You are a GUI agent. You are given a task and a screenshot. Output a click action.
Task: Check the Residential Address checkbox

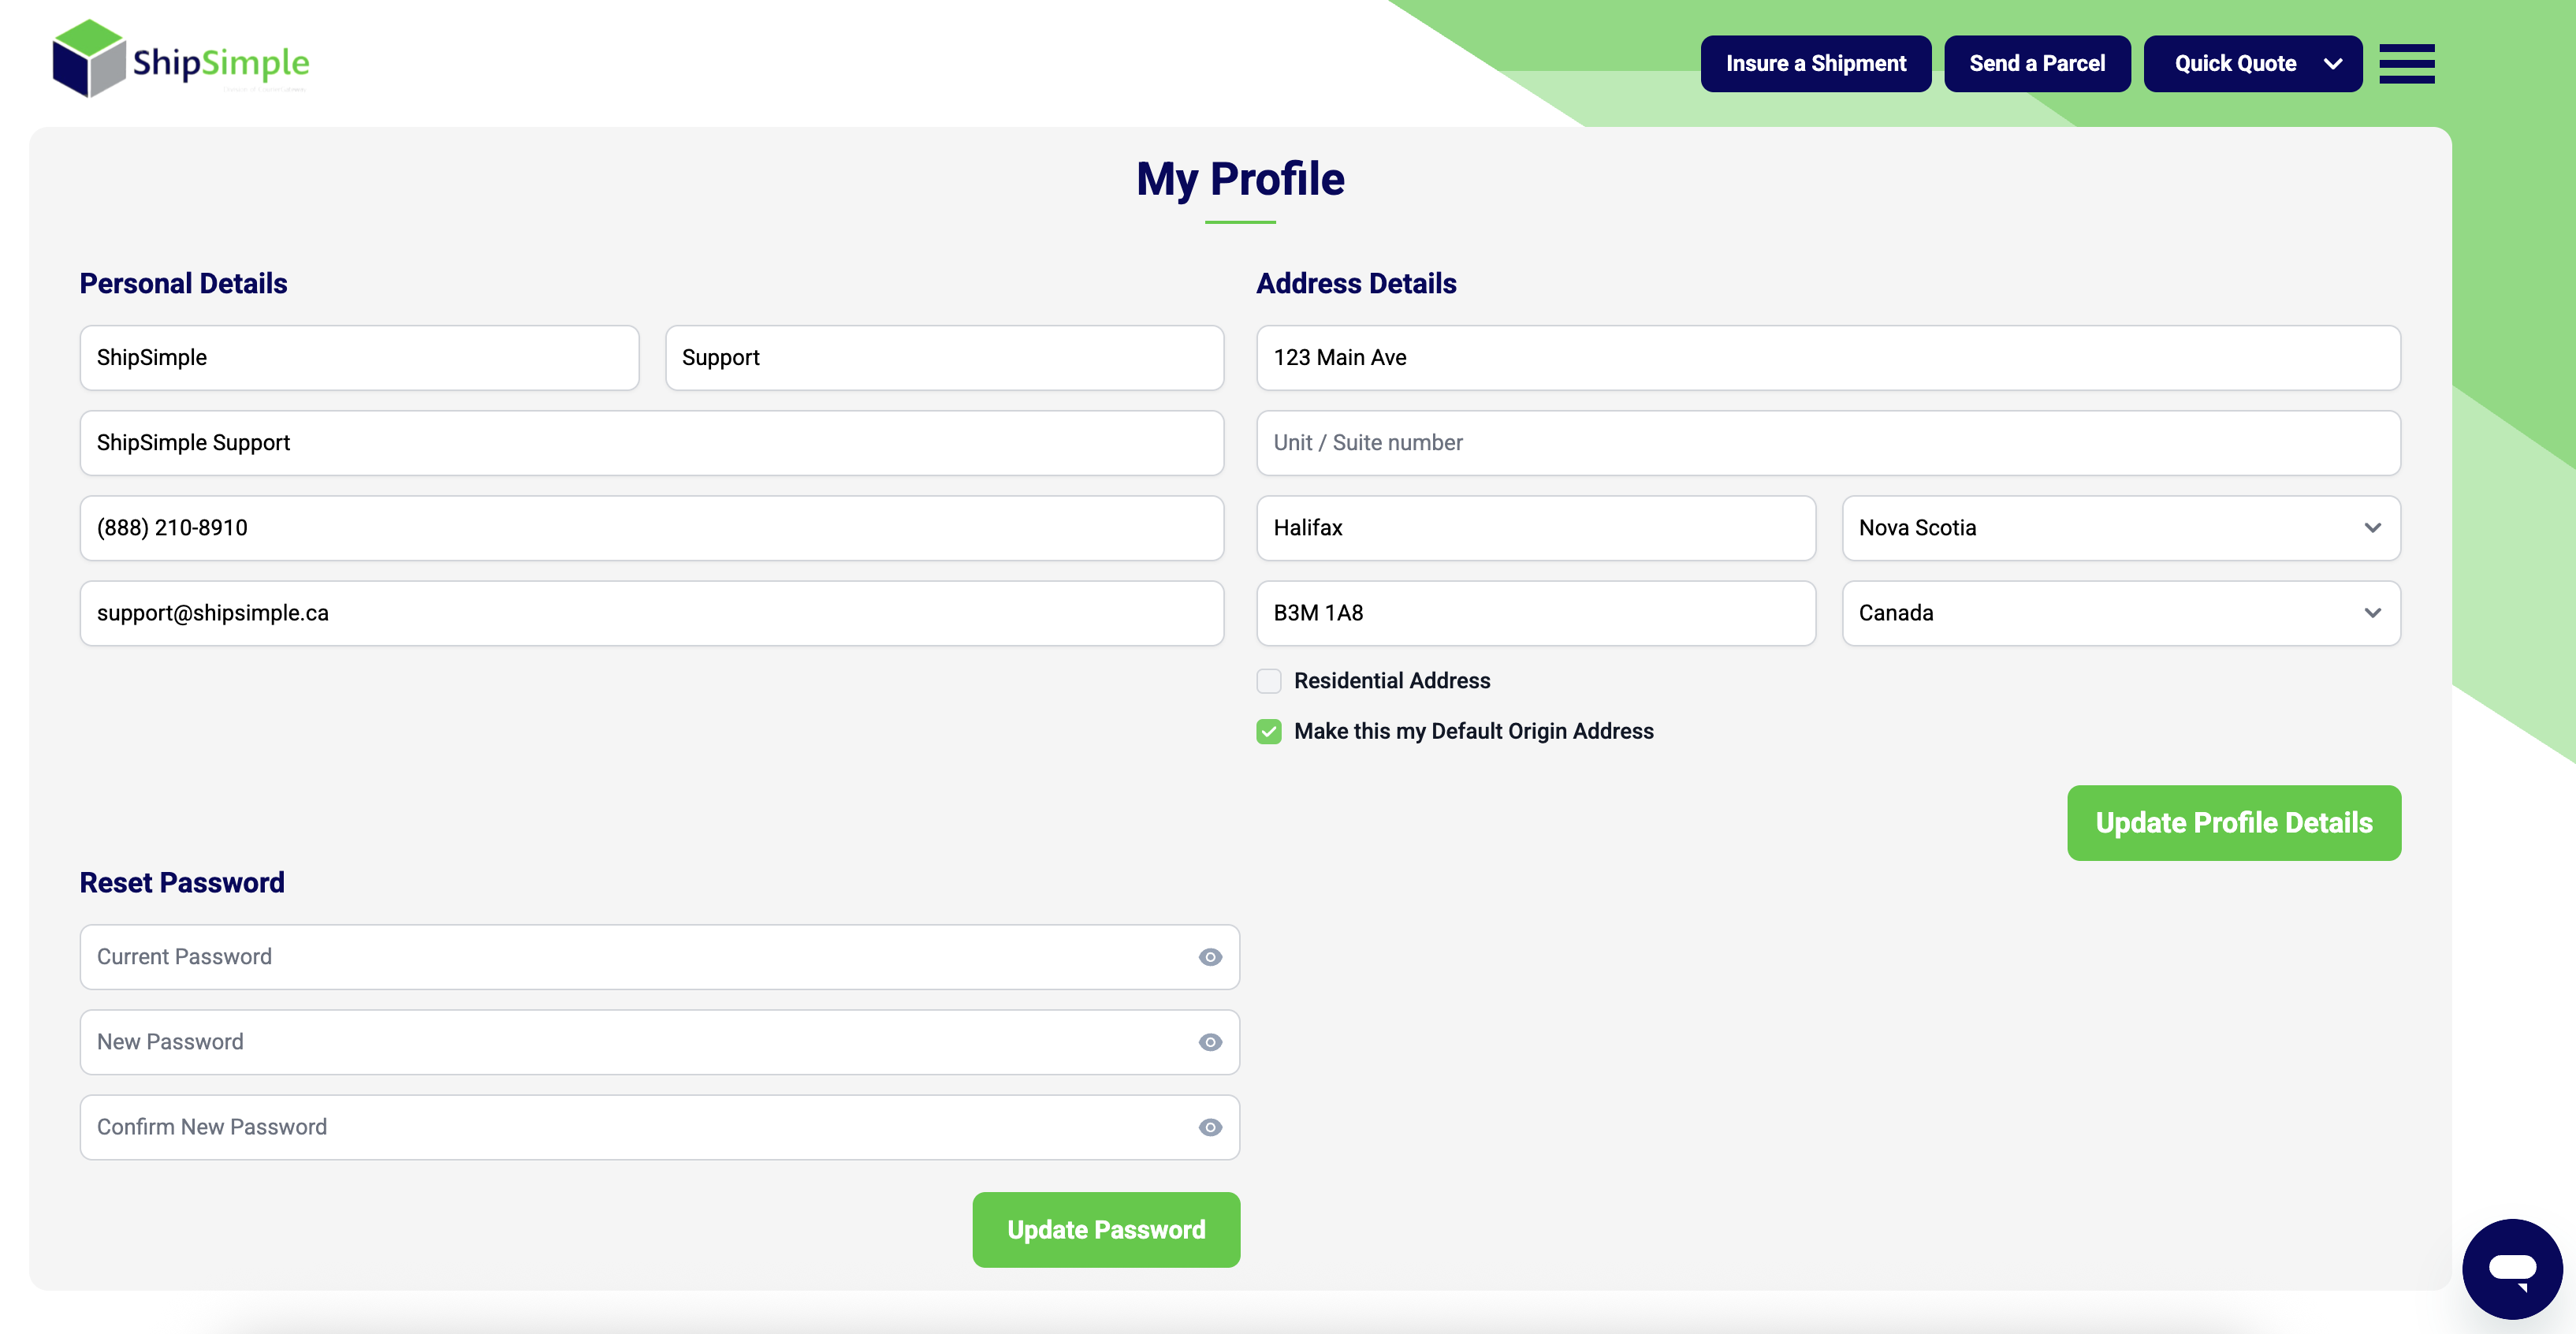pyautogui.click(x=1269, y=681)
